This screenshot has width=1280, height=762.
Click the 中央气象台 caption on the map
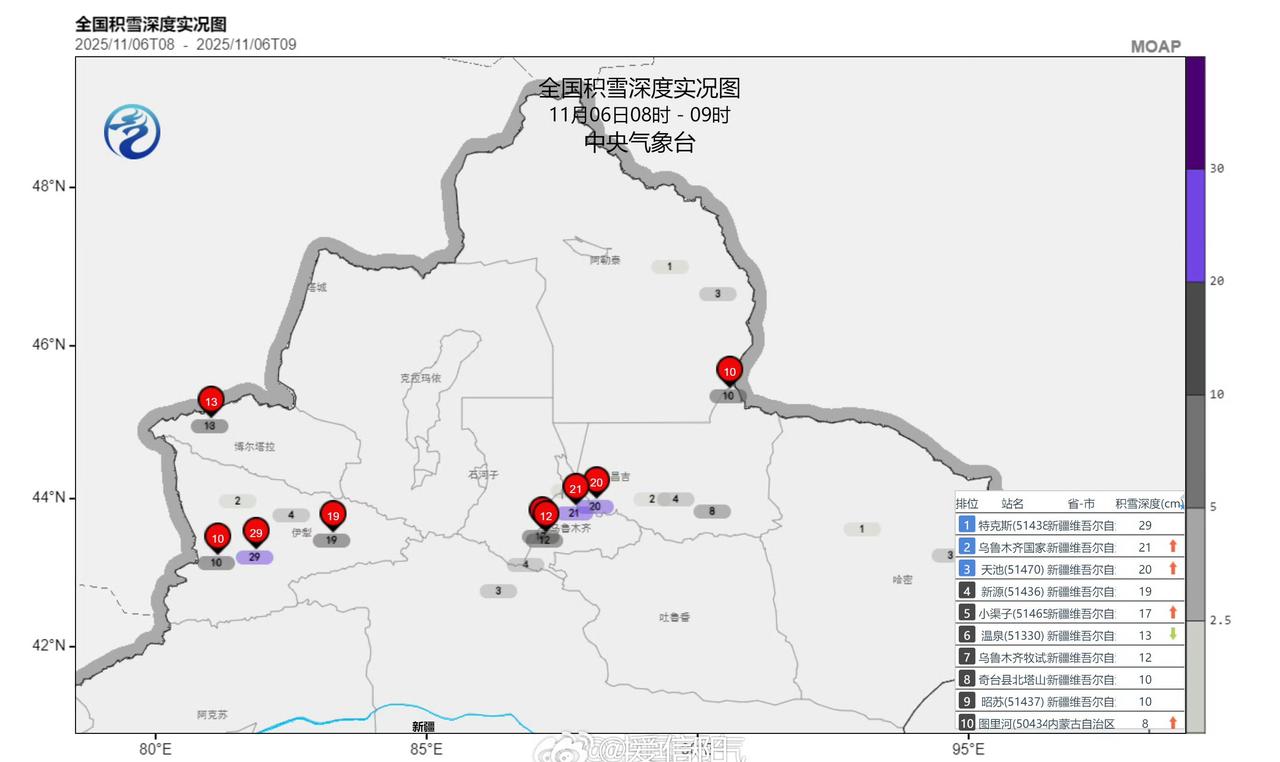click(640, 143)
